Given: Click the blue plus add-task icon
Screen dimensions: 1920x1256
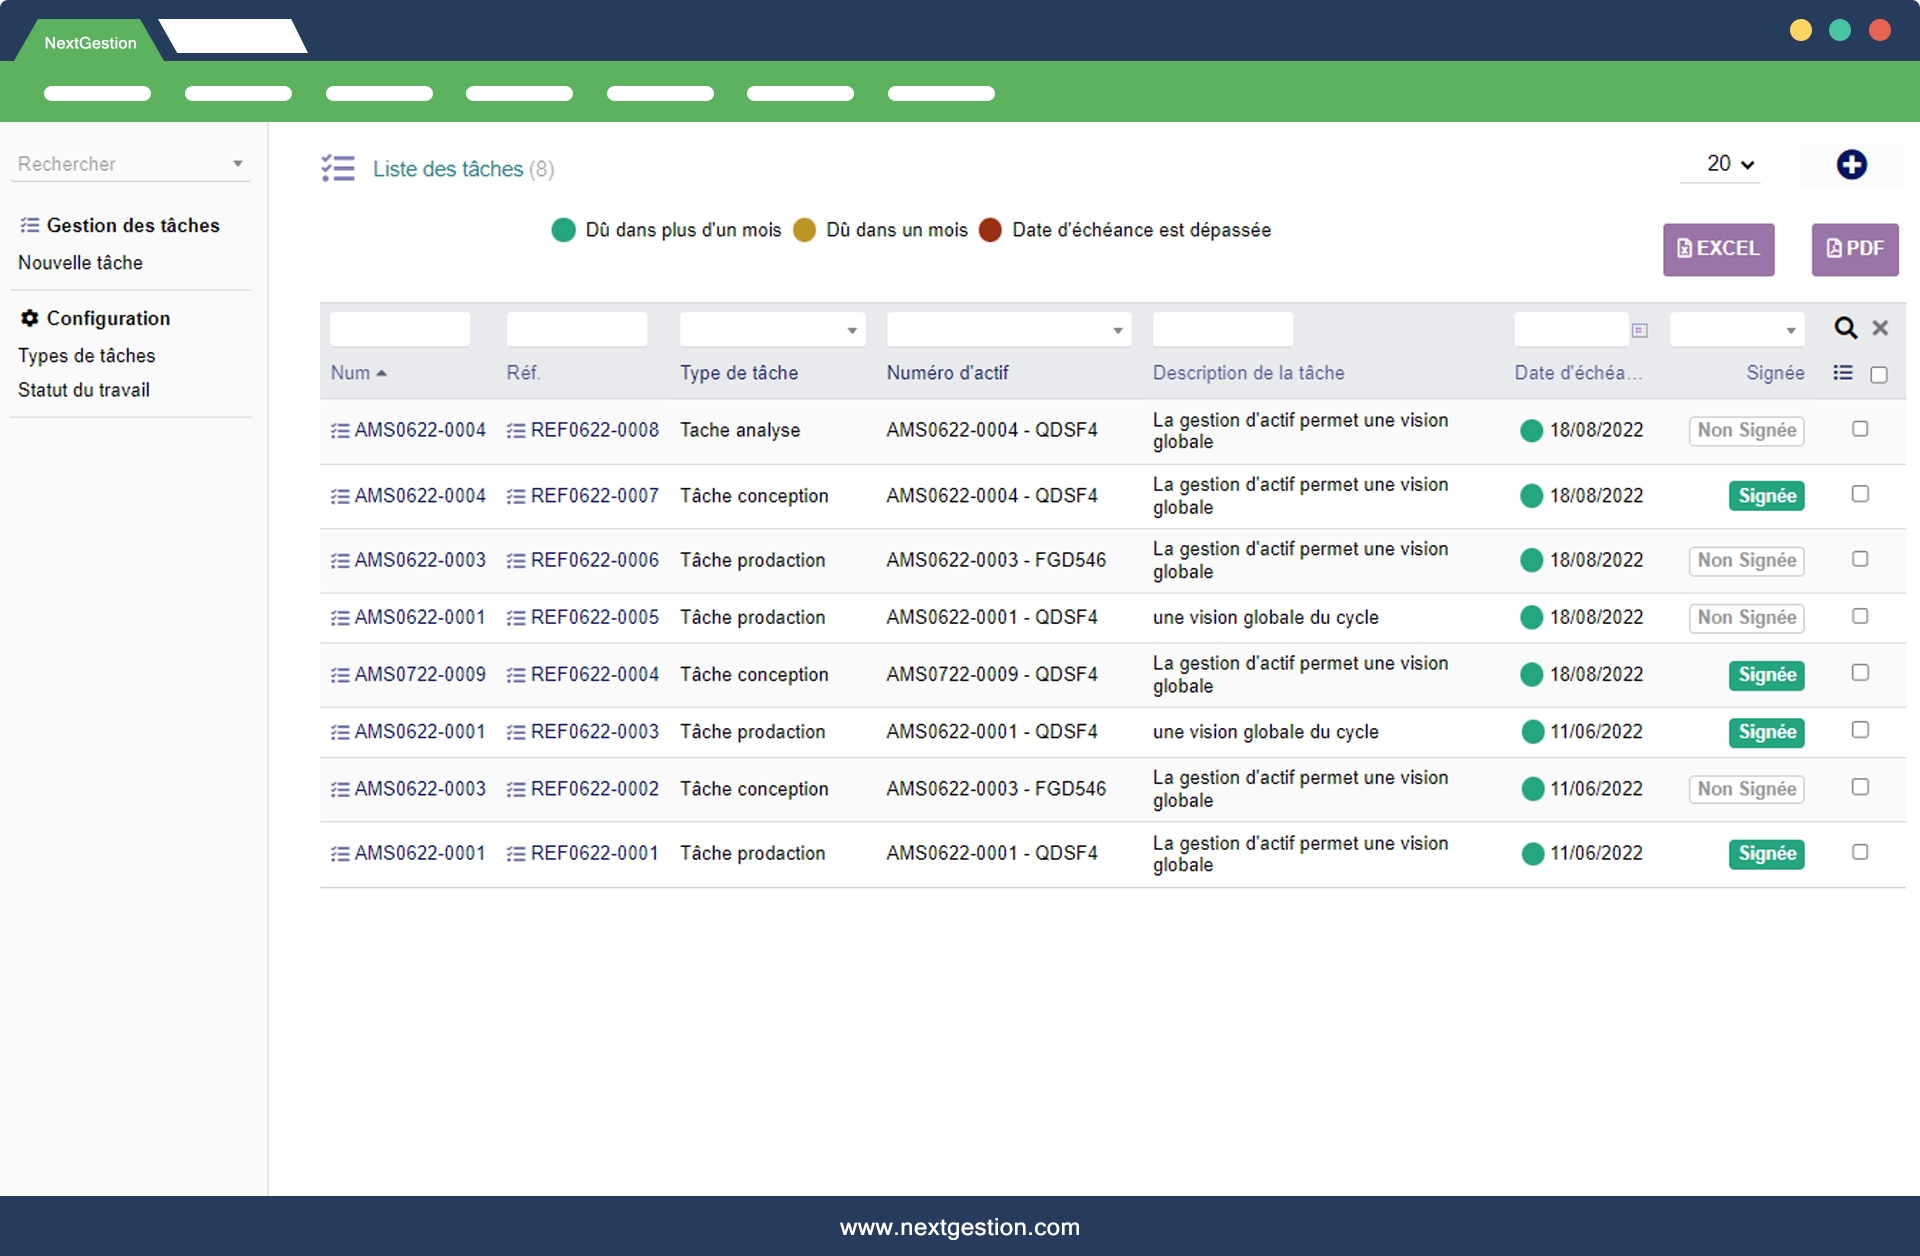Looking at the screenshot, I should [1851, 165].
